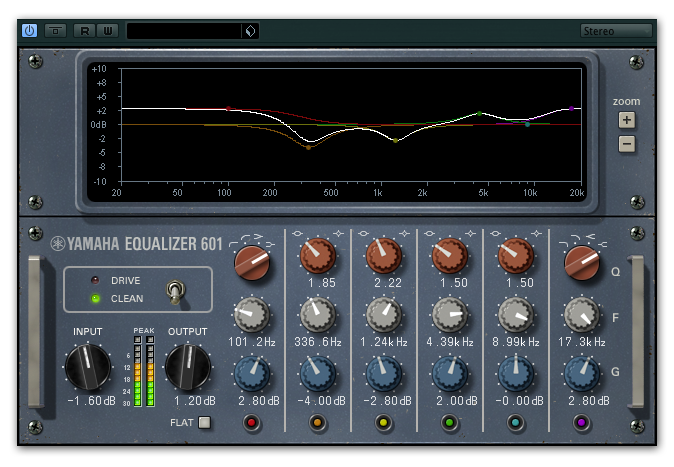Click the Q knob of the 8.99k Hz band

[x=515, y=256]
